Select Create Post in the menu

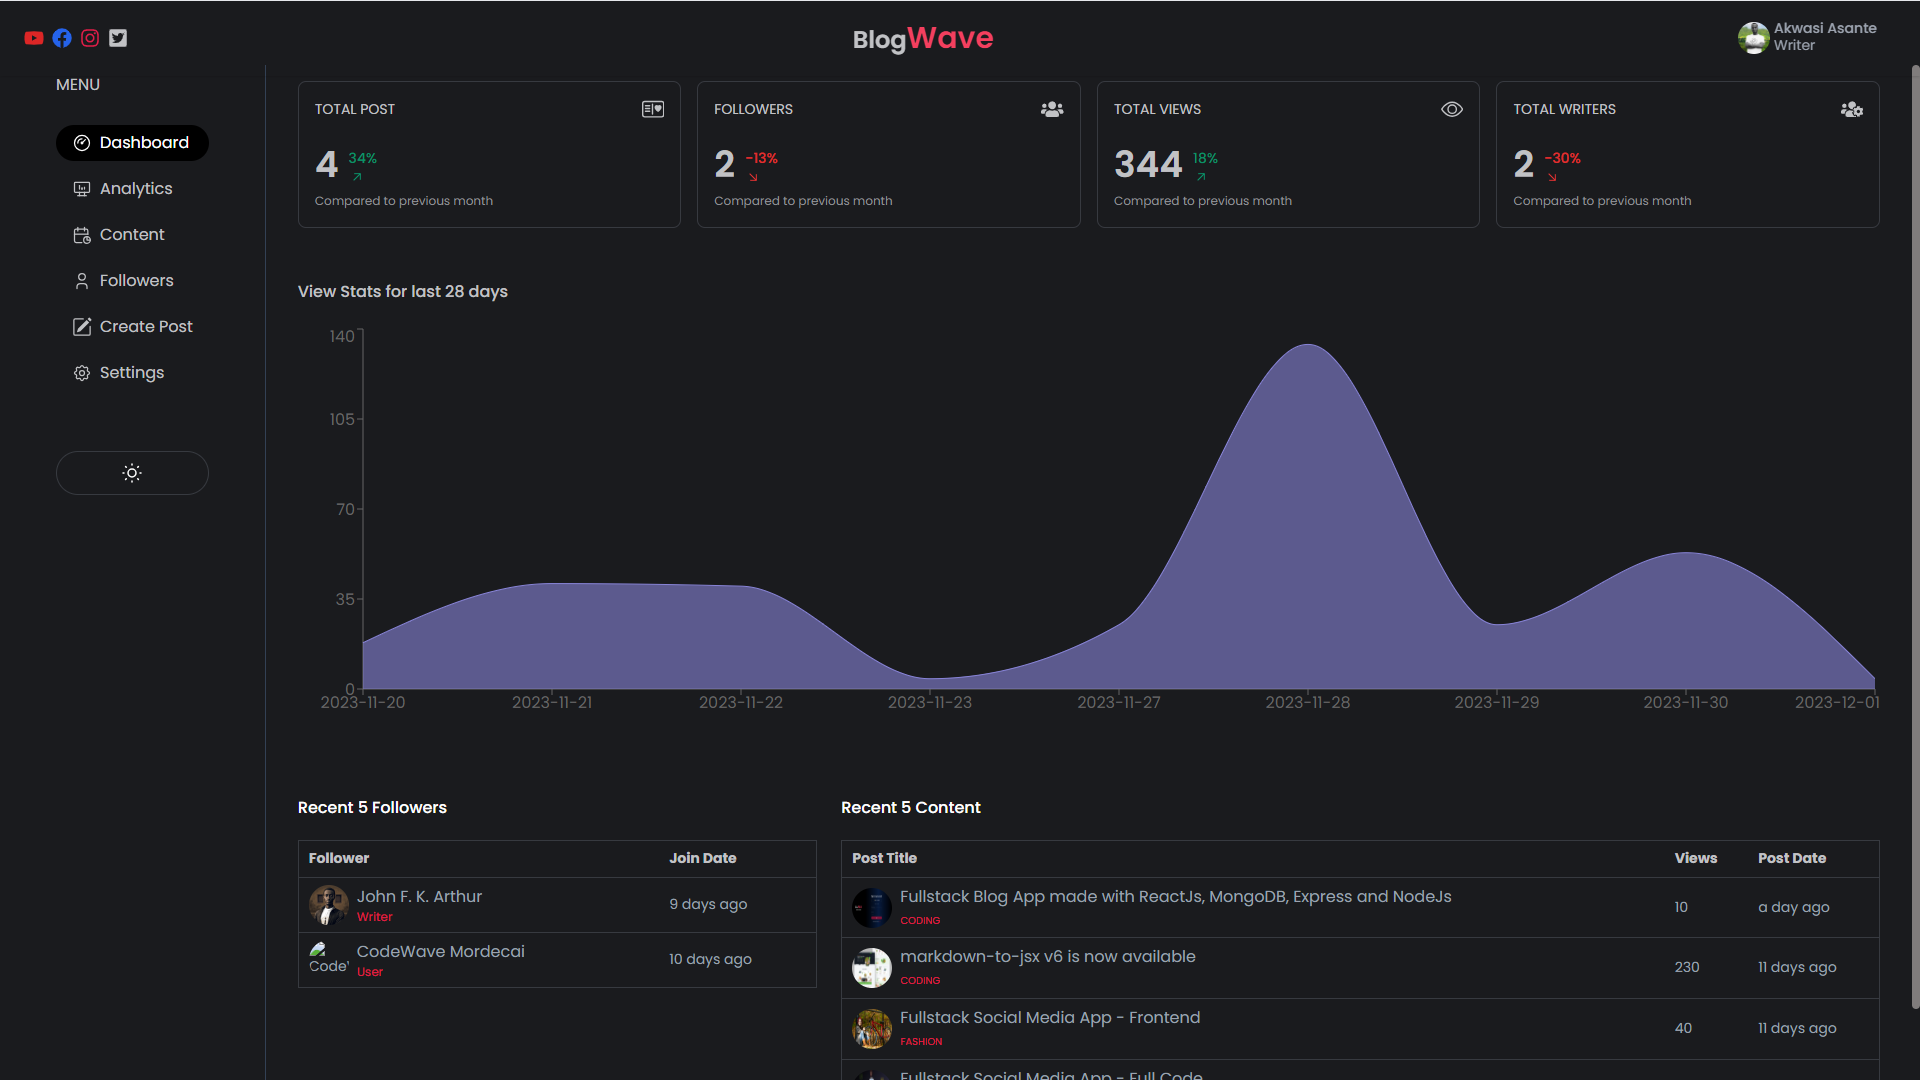pyautogui.click(x=145, y=327)
